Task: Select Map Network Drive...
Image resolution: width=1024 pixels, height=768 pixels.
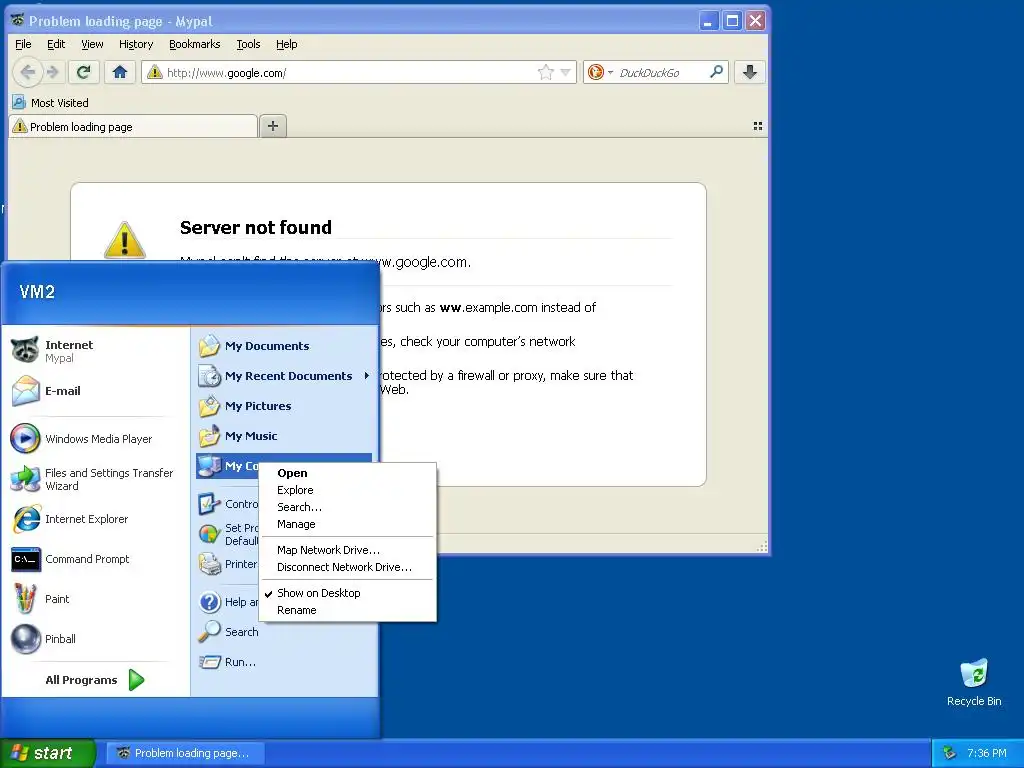Action: tap(347, 550)
